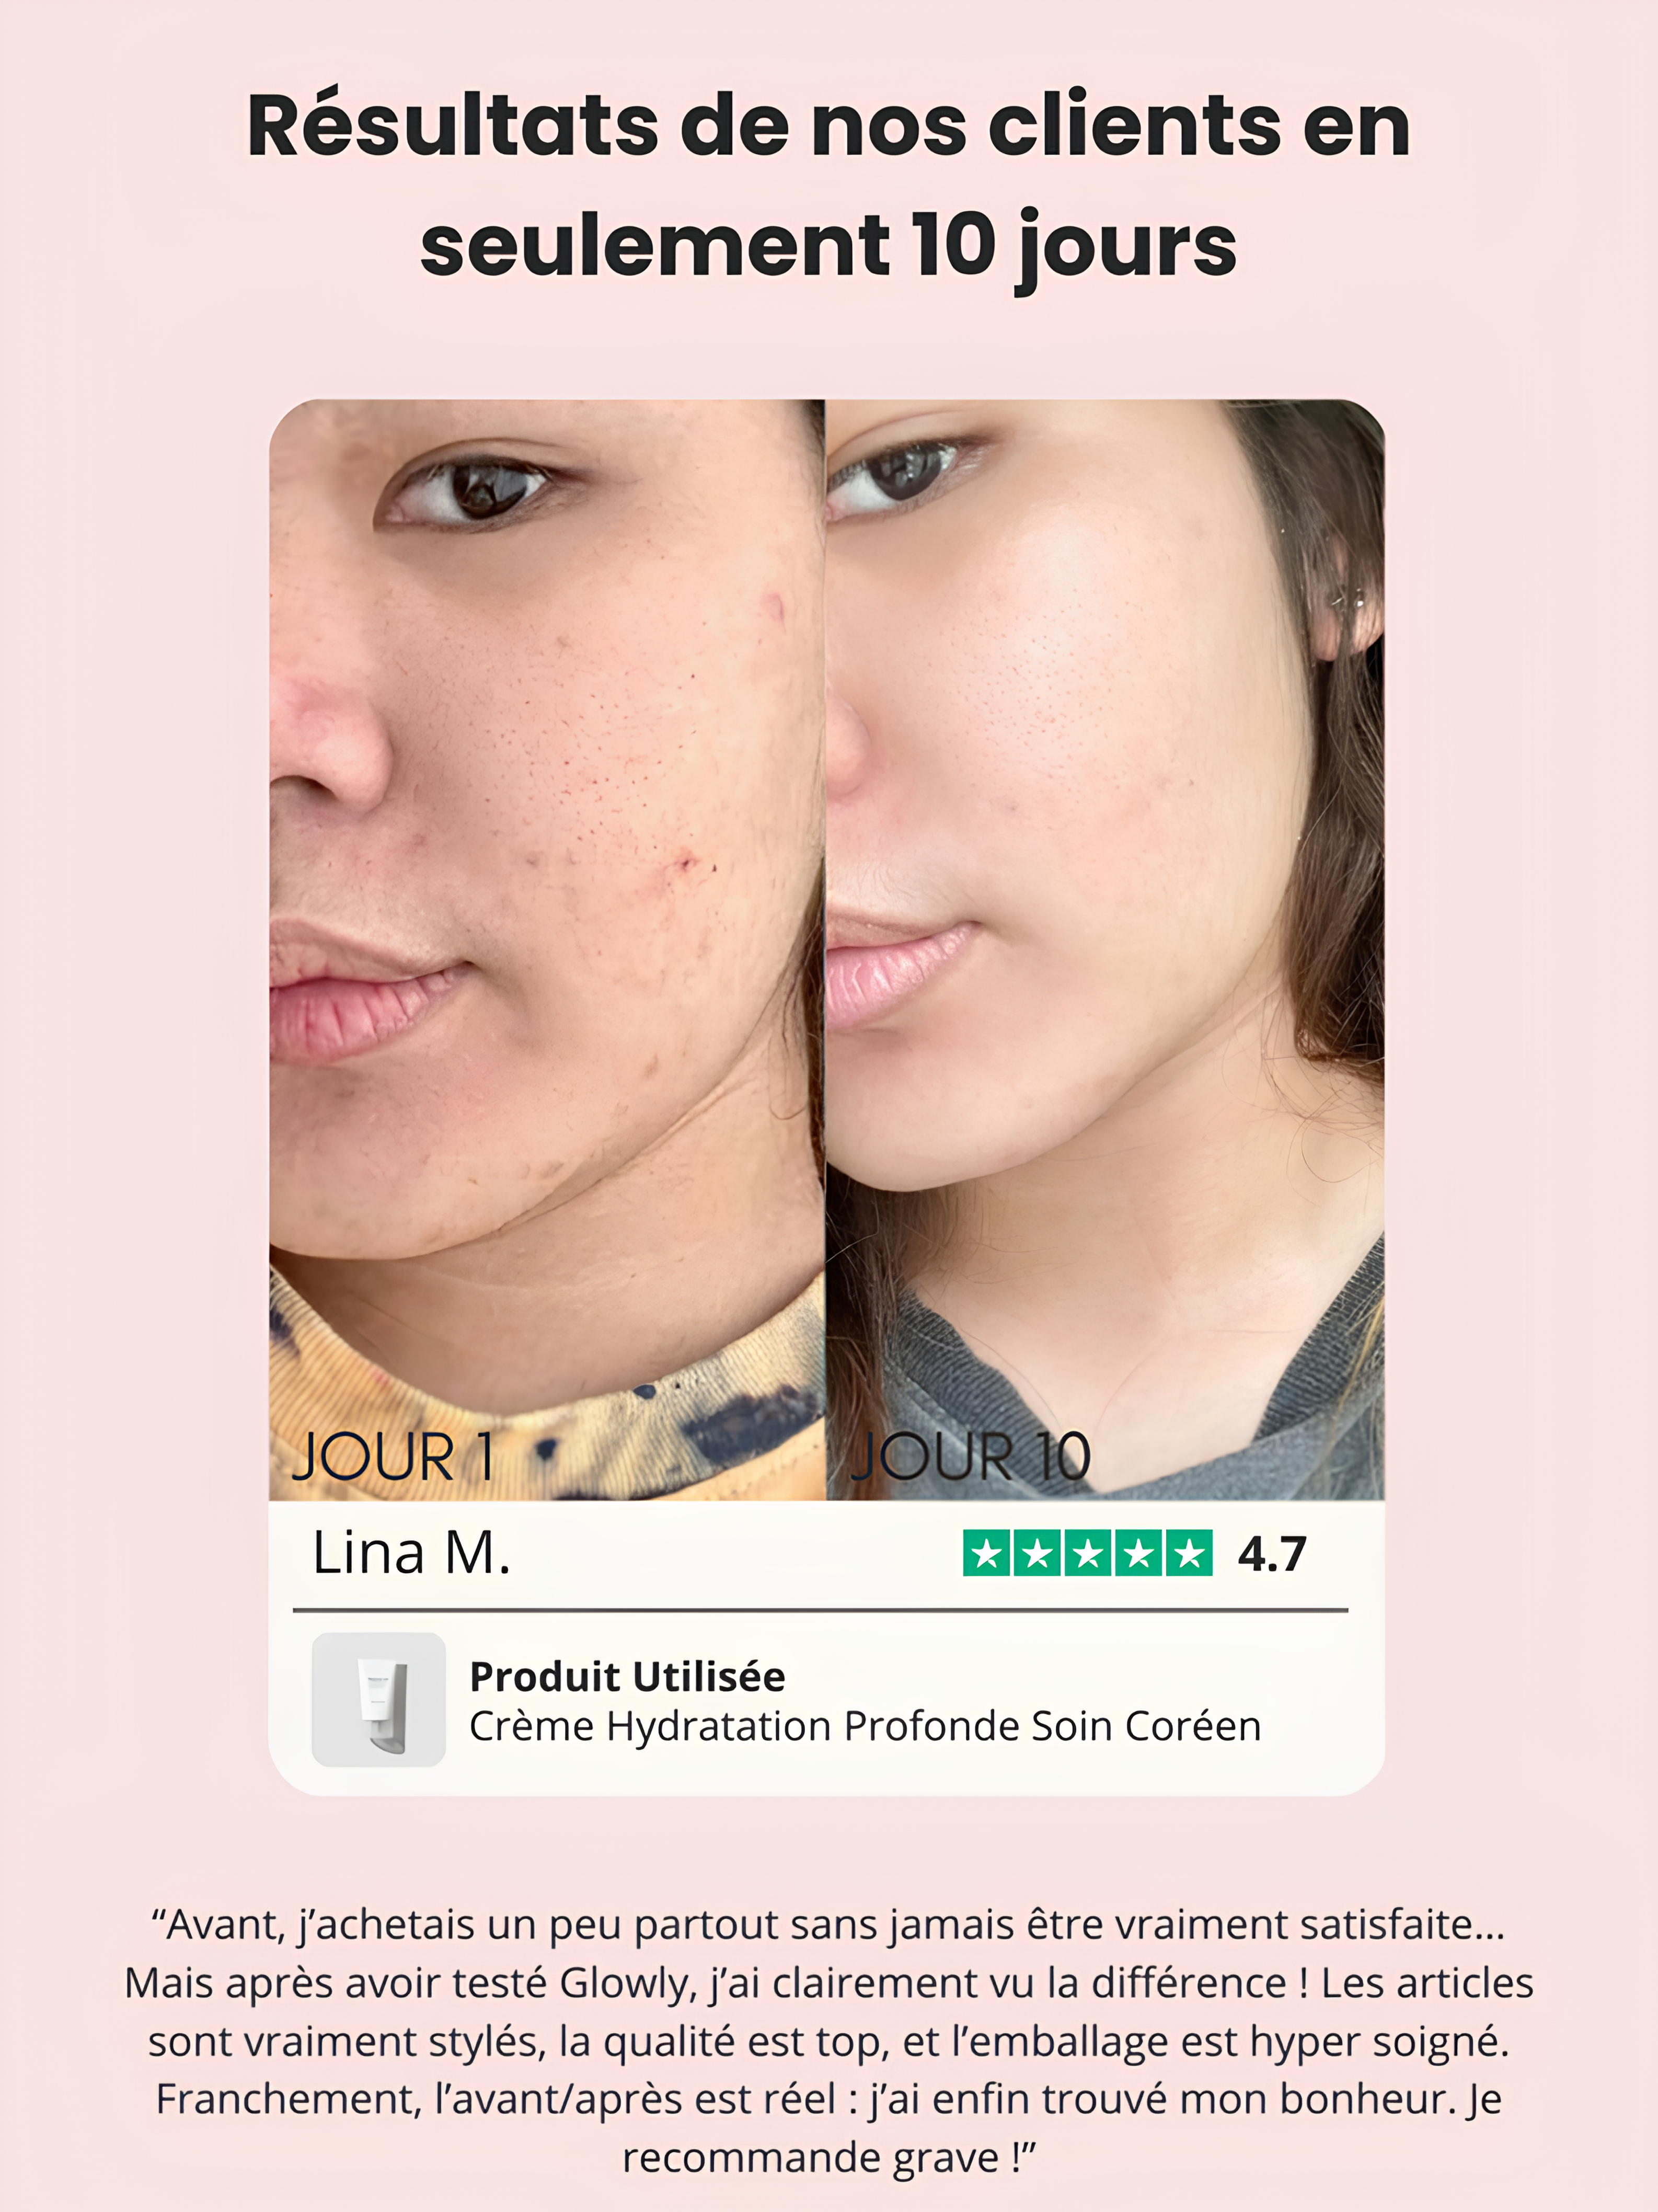1658x2212 pixels.
Task: Open Crème Hydratation Profonde Soin Coréen link
Action: pos(865,1726)
